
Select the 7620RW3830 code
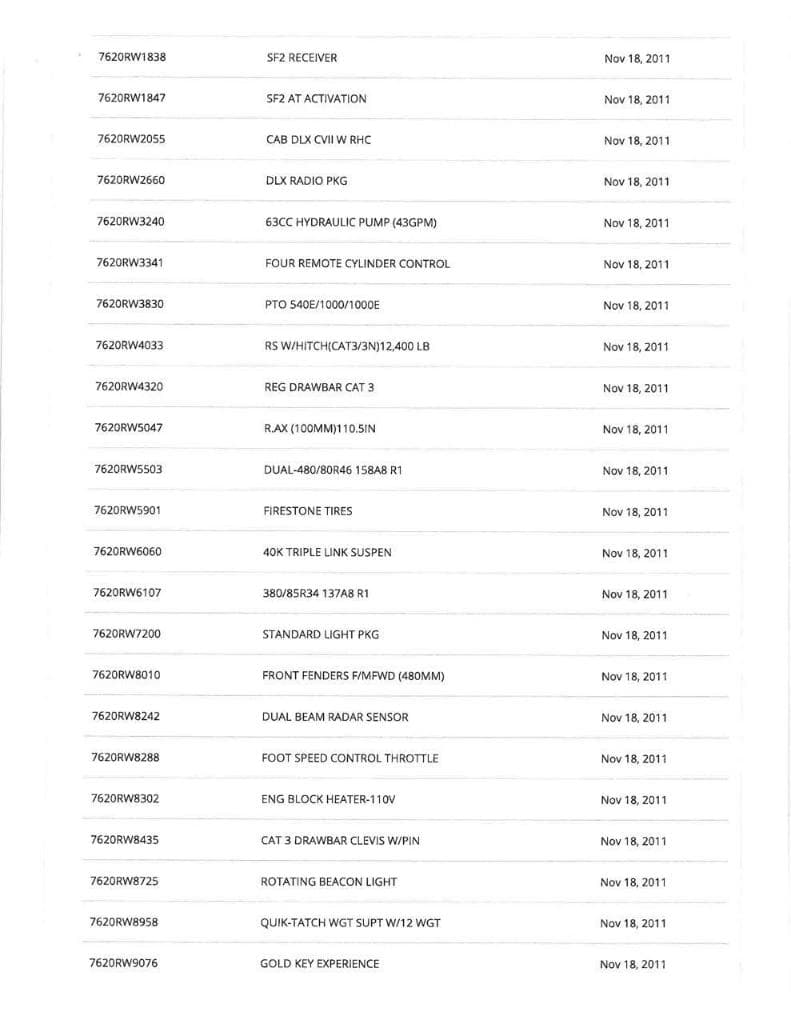click(x=130, y=304)
